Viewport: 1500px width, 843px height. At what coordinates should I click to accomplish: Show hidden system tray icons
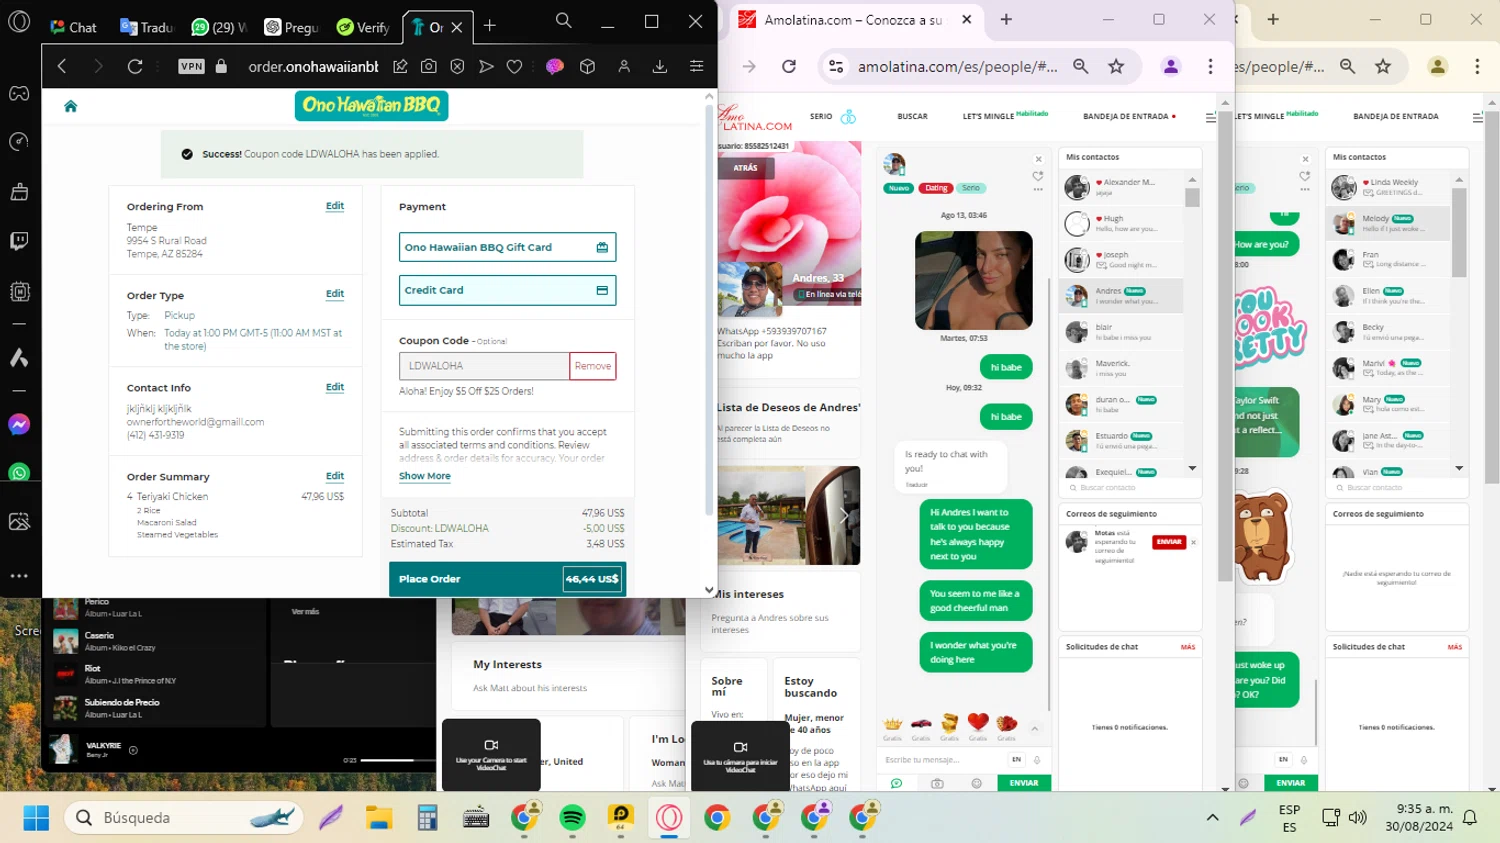(x=1212, y=818)
